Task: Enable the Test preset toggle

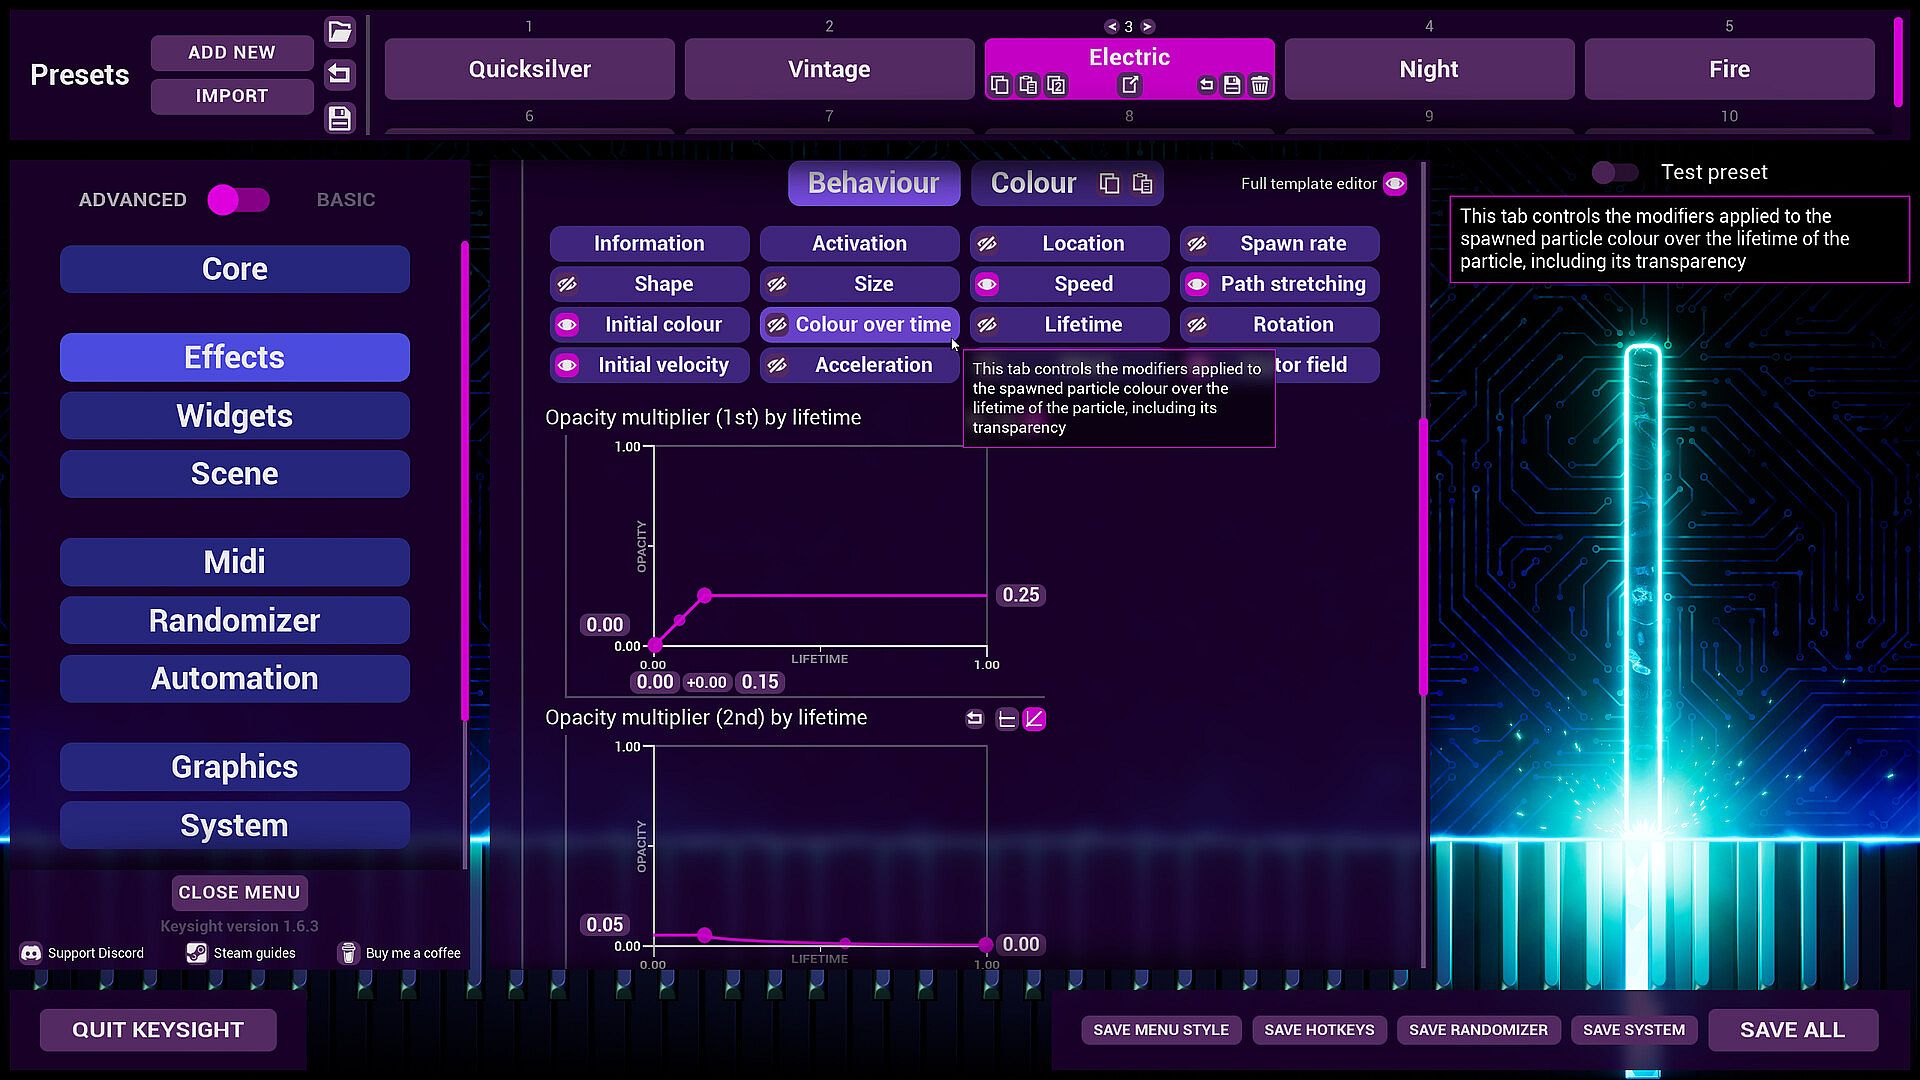Action: pyautogui.click(x=1614, y=173)
